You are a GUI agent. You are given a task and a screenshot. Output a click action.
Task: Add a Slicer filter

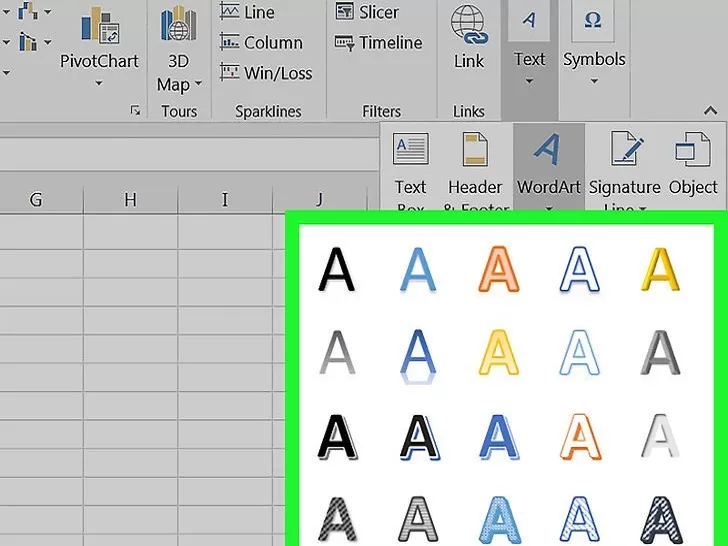[366, 12]
